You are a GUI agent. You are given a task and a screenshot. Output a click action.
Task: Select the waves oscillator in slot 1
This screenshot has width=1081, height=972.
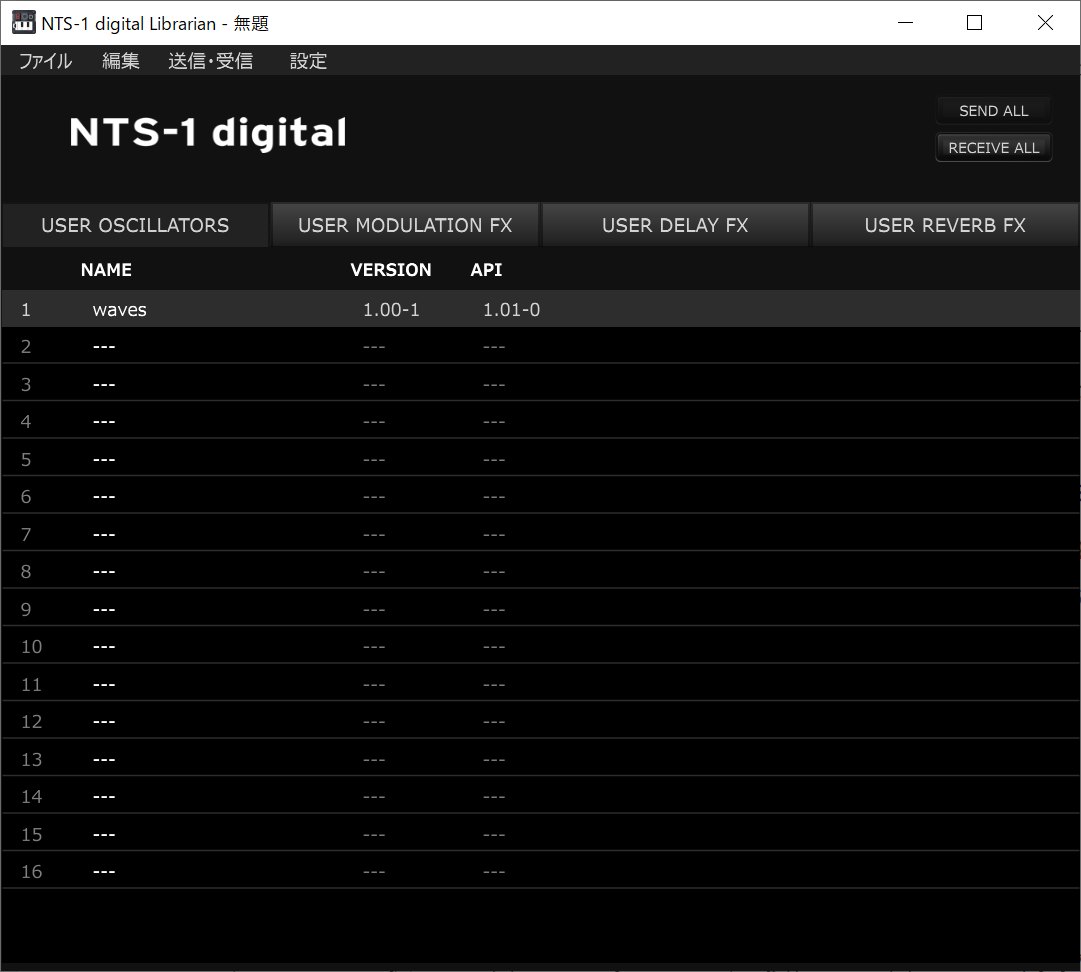pos(540,309)
